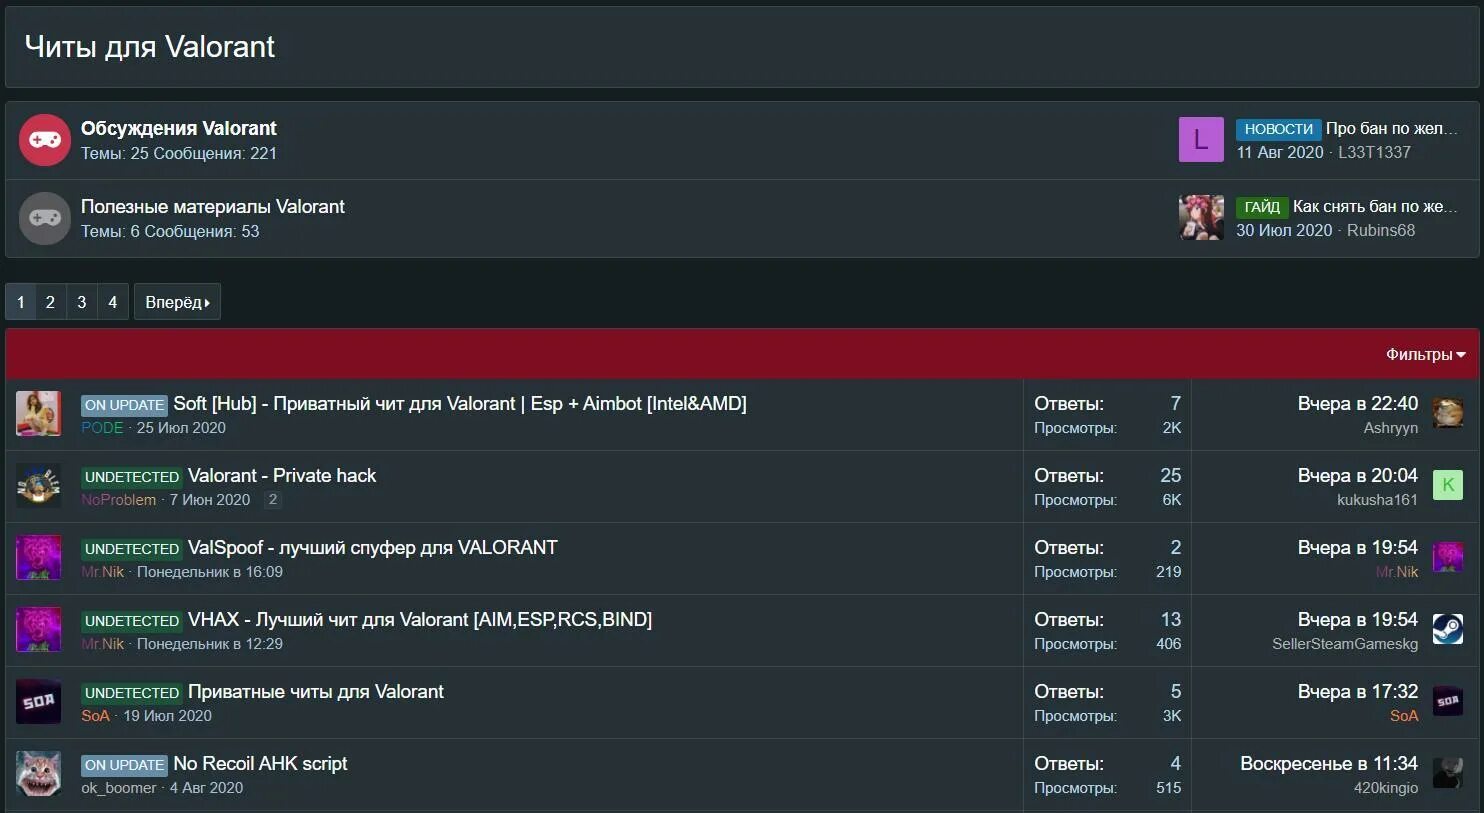Click the ON UPDATE prefix on Soft [Hub]

tap(124, 405)
